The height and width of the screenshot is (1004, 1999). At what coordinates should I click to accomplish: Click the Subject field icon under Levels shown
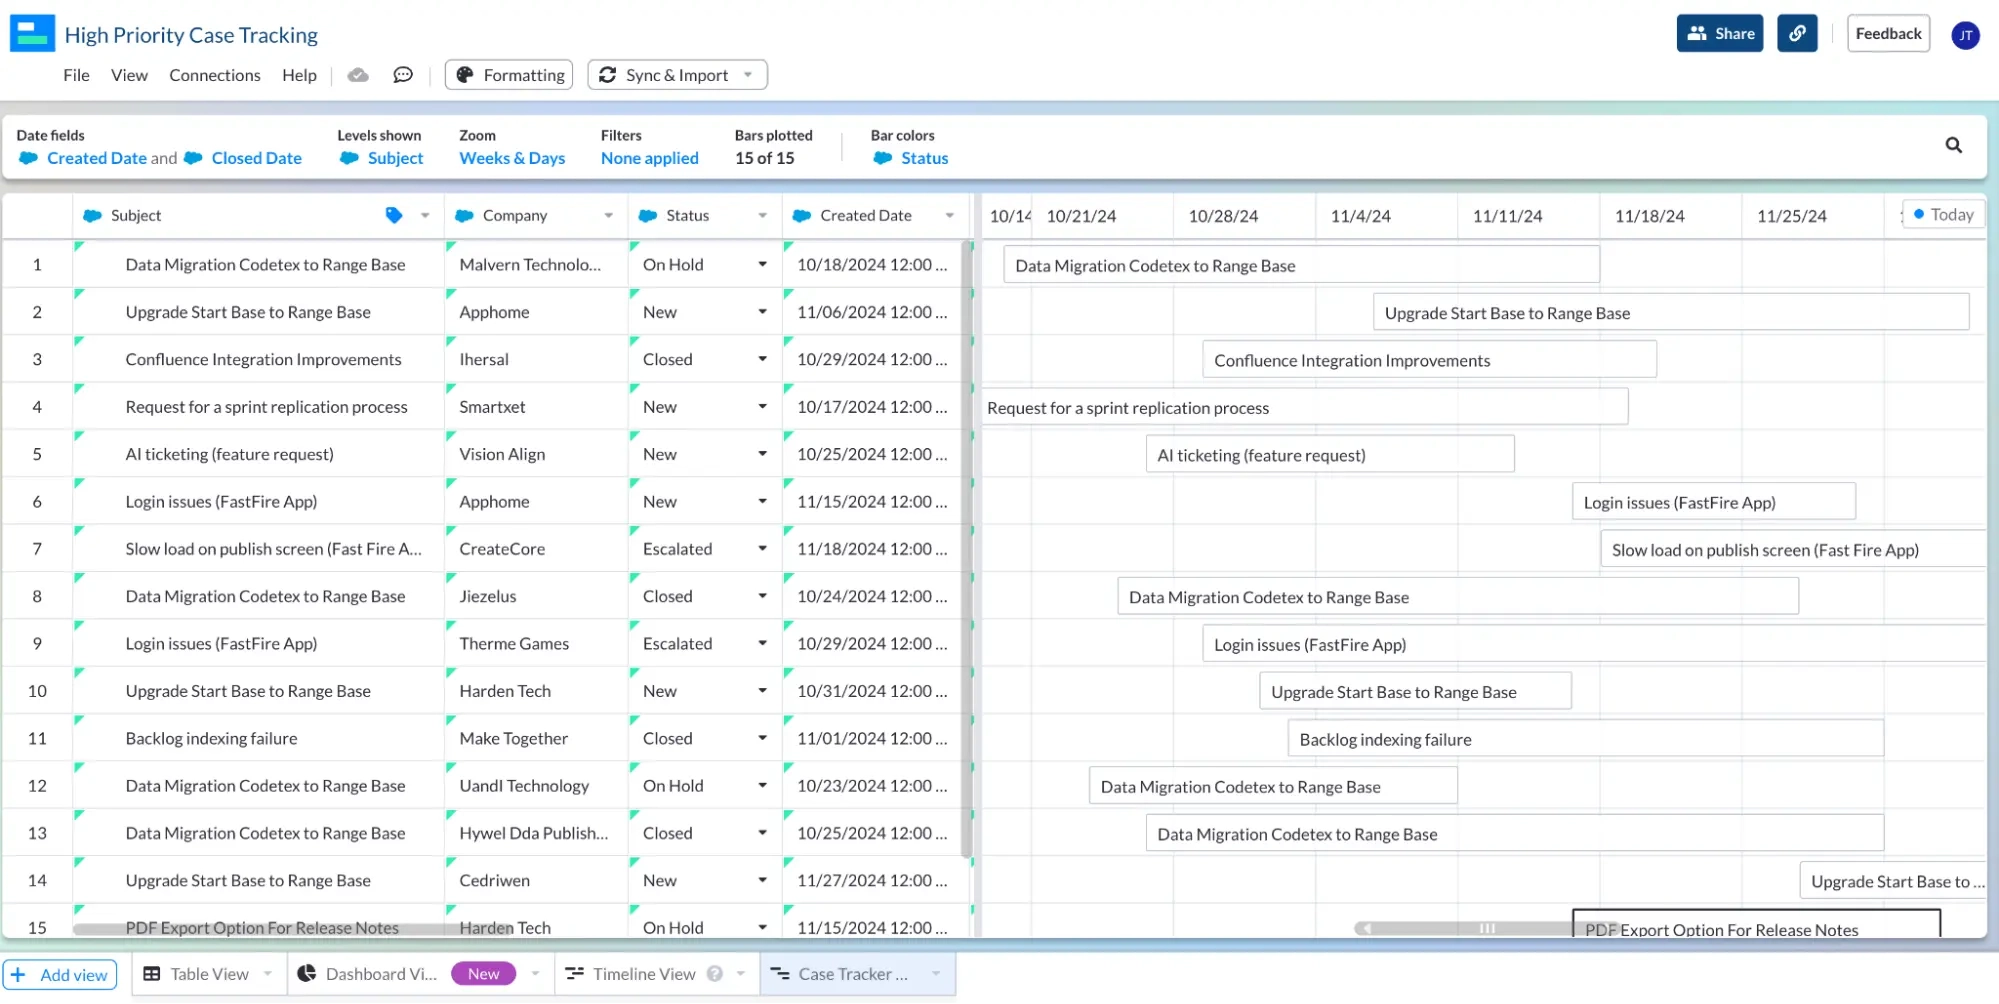[349, 158]
